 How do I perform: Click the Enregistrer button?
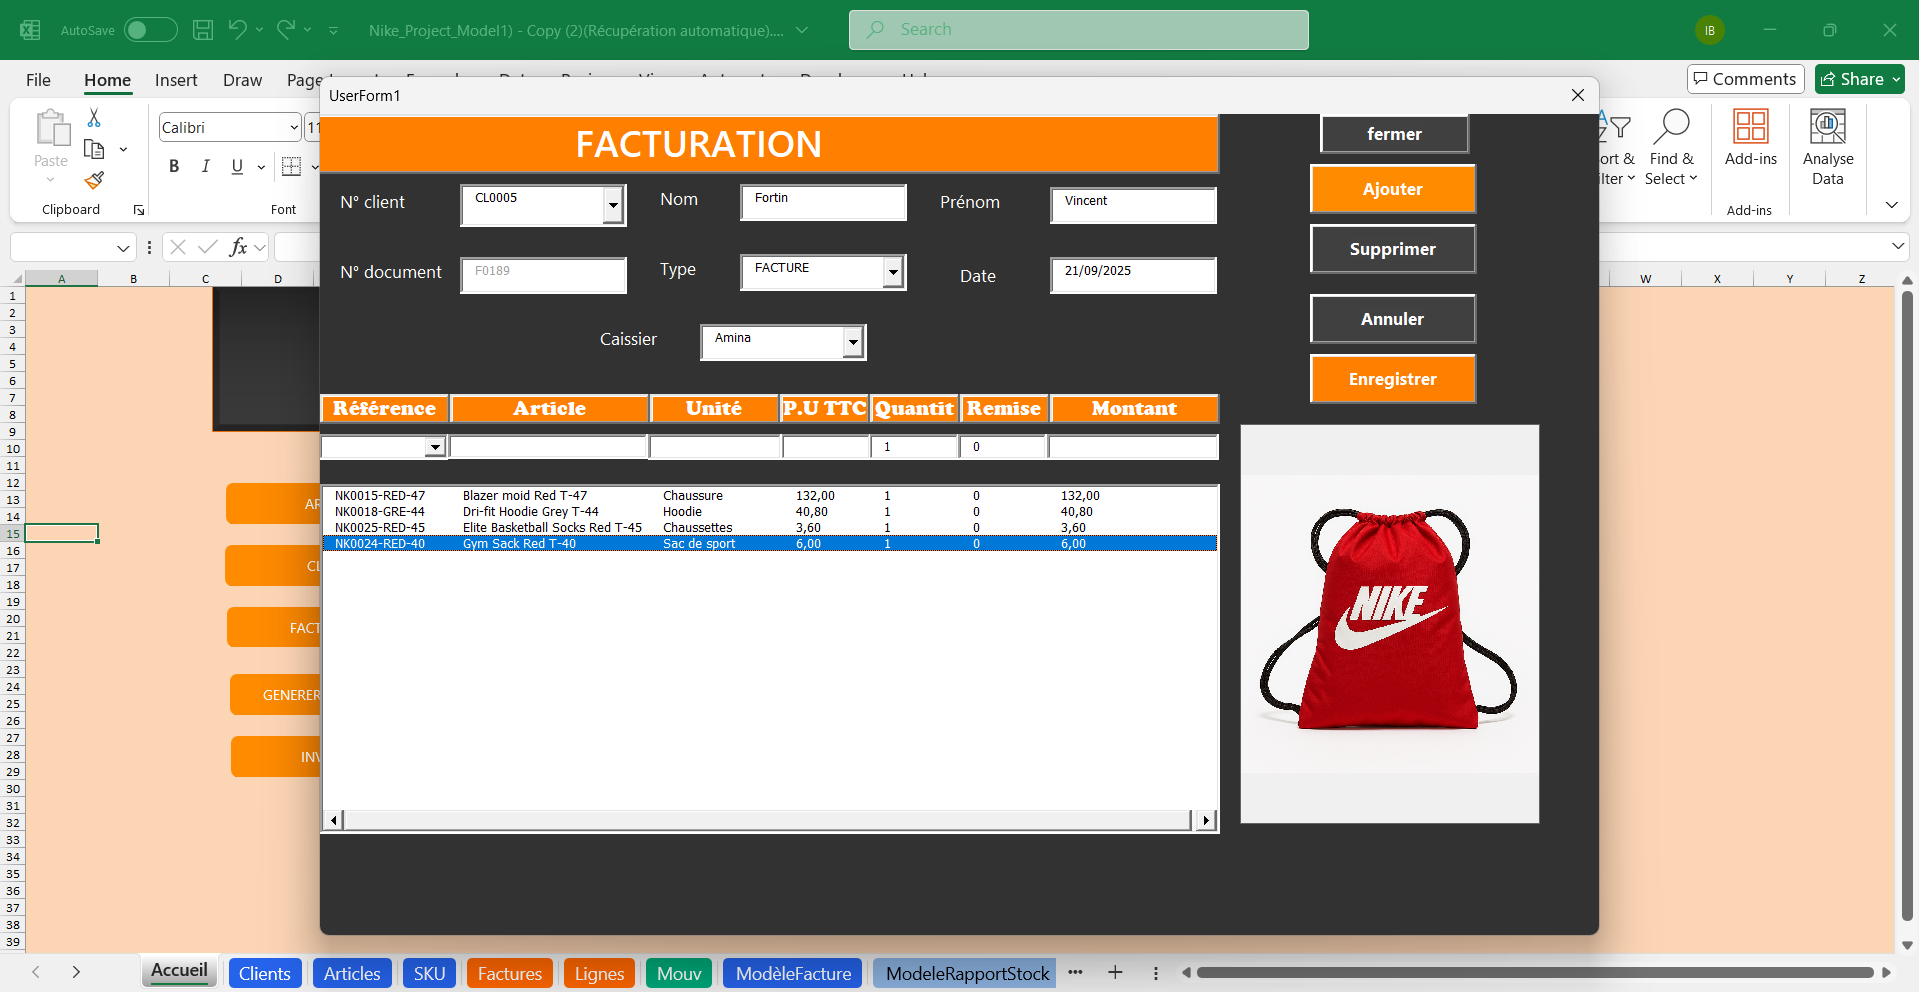coord(1392,379)
